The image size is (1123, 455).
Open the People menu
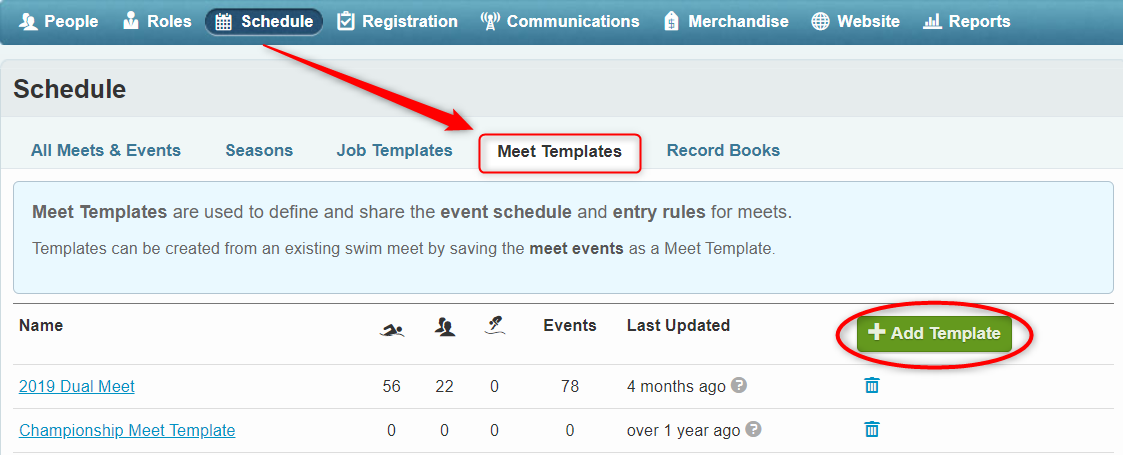tap(57, 21)
